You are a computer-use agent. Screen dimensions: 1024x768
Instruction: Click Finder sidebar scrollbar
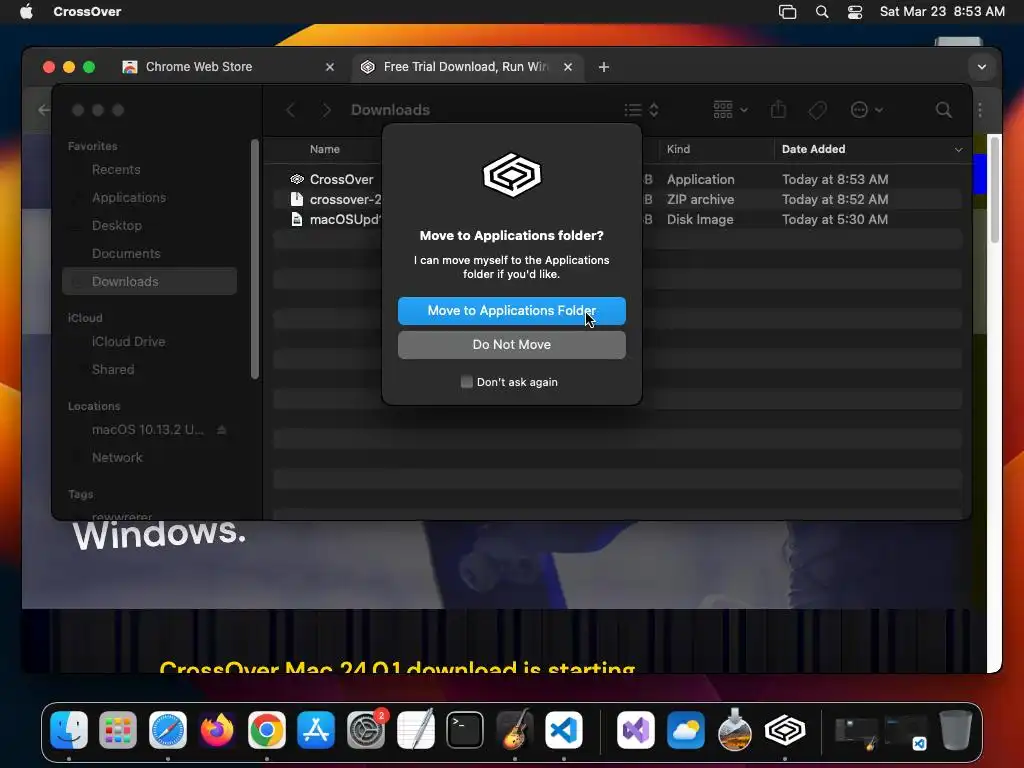pyautogui.click(x=255, y=259)
